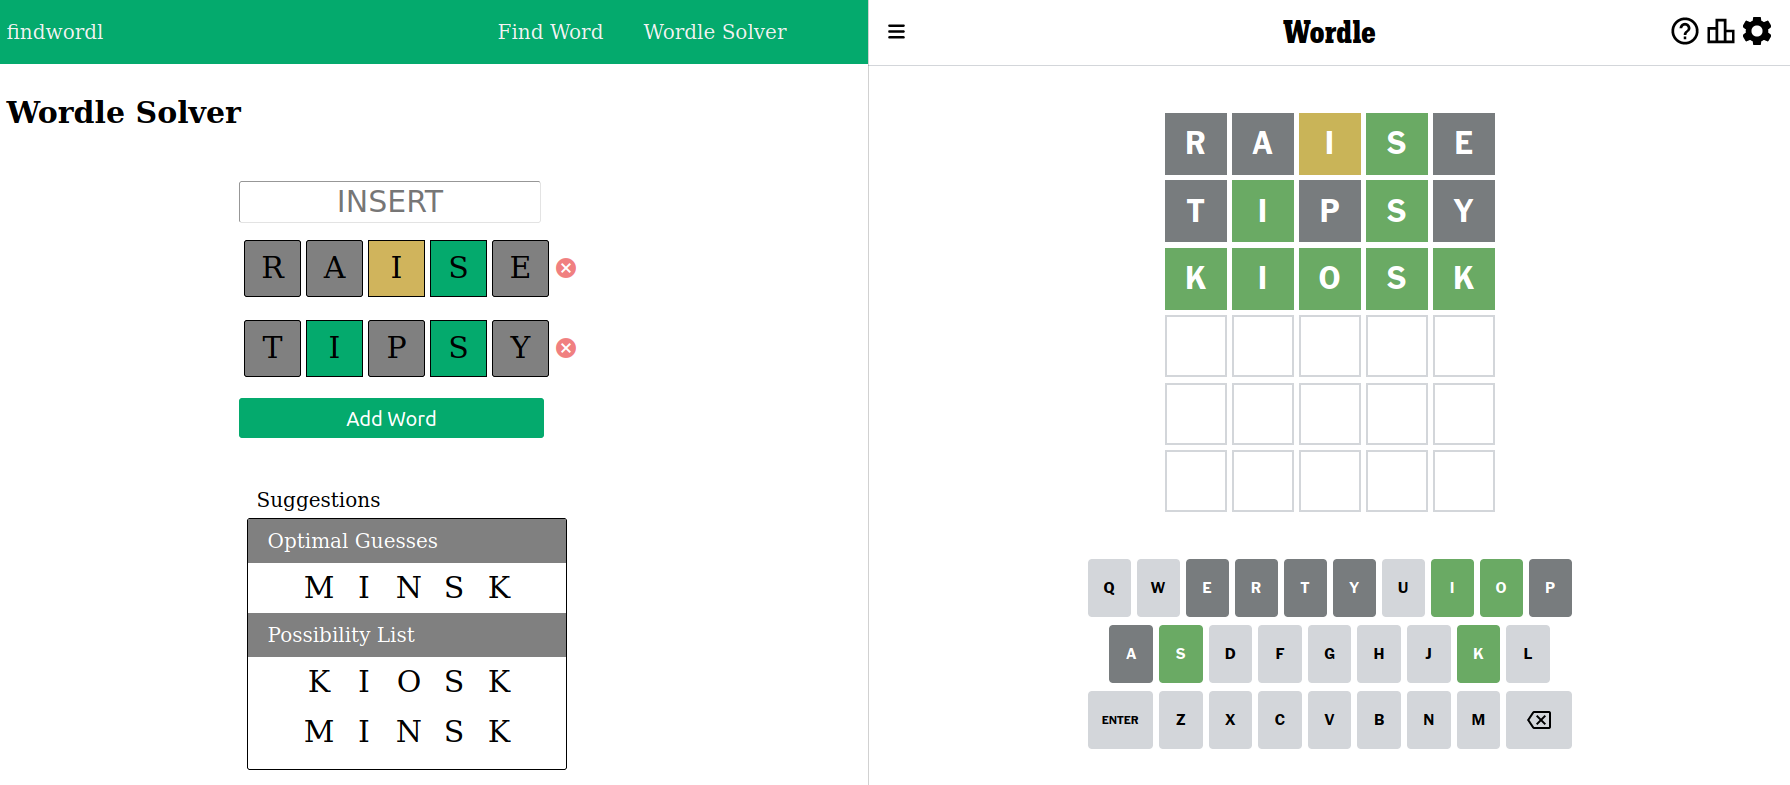
Task: Click the M key on the keyboard
Action: pyautogui.click(x=1478, y=720)
